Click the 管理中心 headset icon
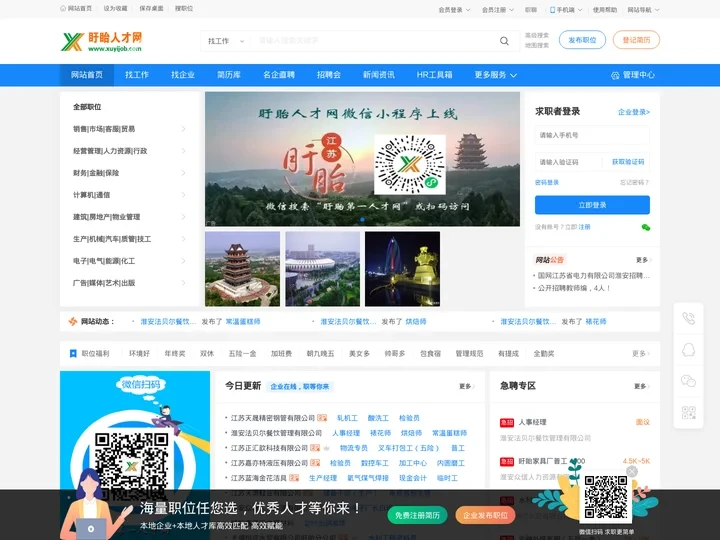 click(x=615, y=75)
